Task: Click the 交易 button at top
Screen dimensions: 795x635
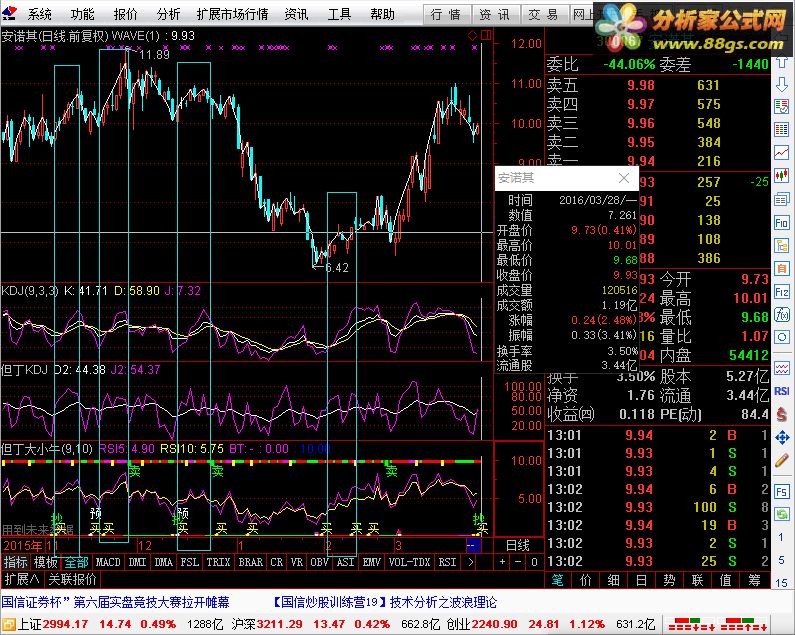Action: coord(544,15)
